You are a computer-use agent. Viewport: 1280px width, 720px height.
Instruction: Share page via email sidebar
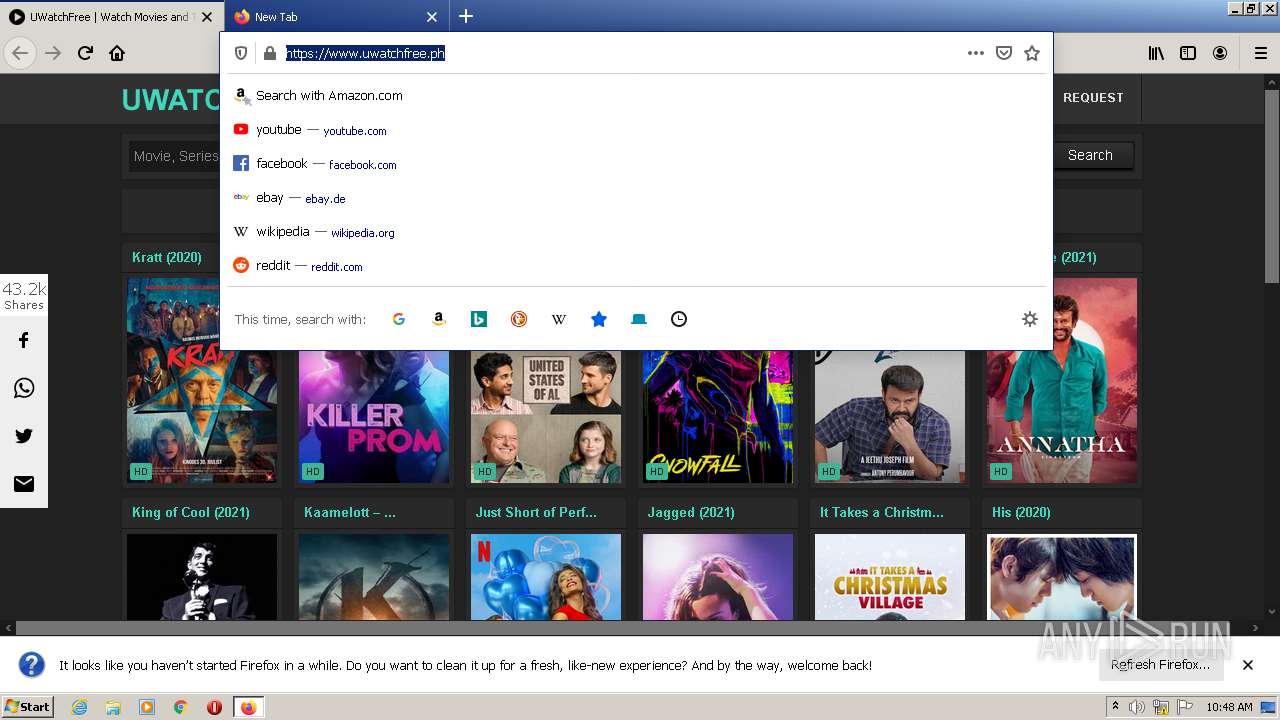24,484
